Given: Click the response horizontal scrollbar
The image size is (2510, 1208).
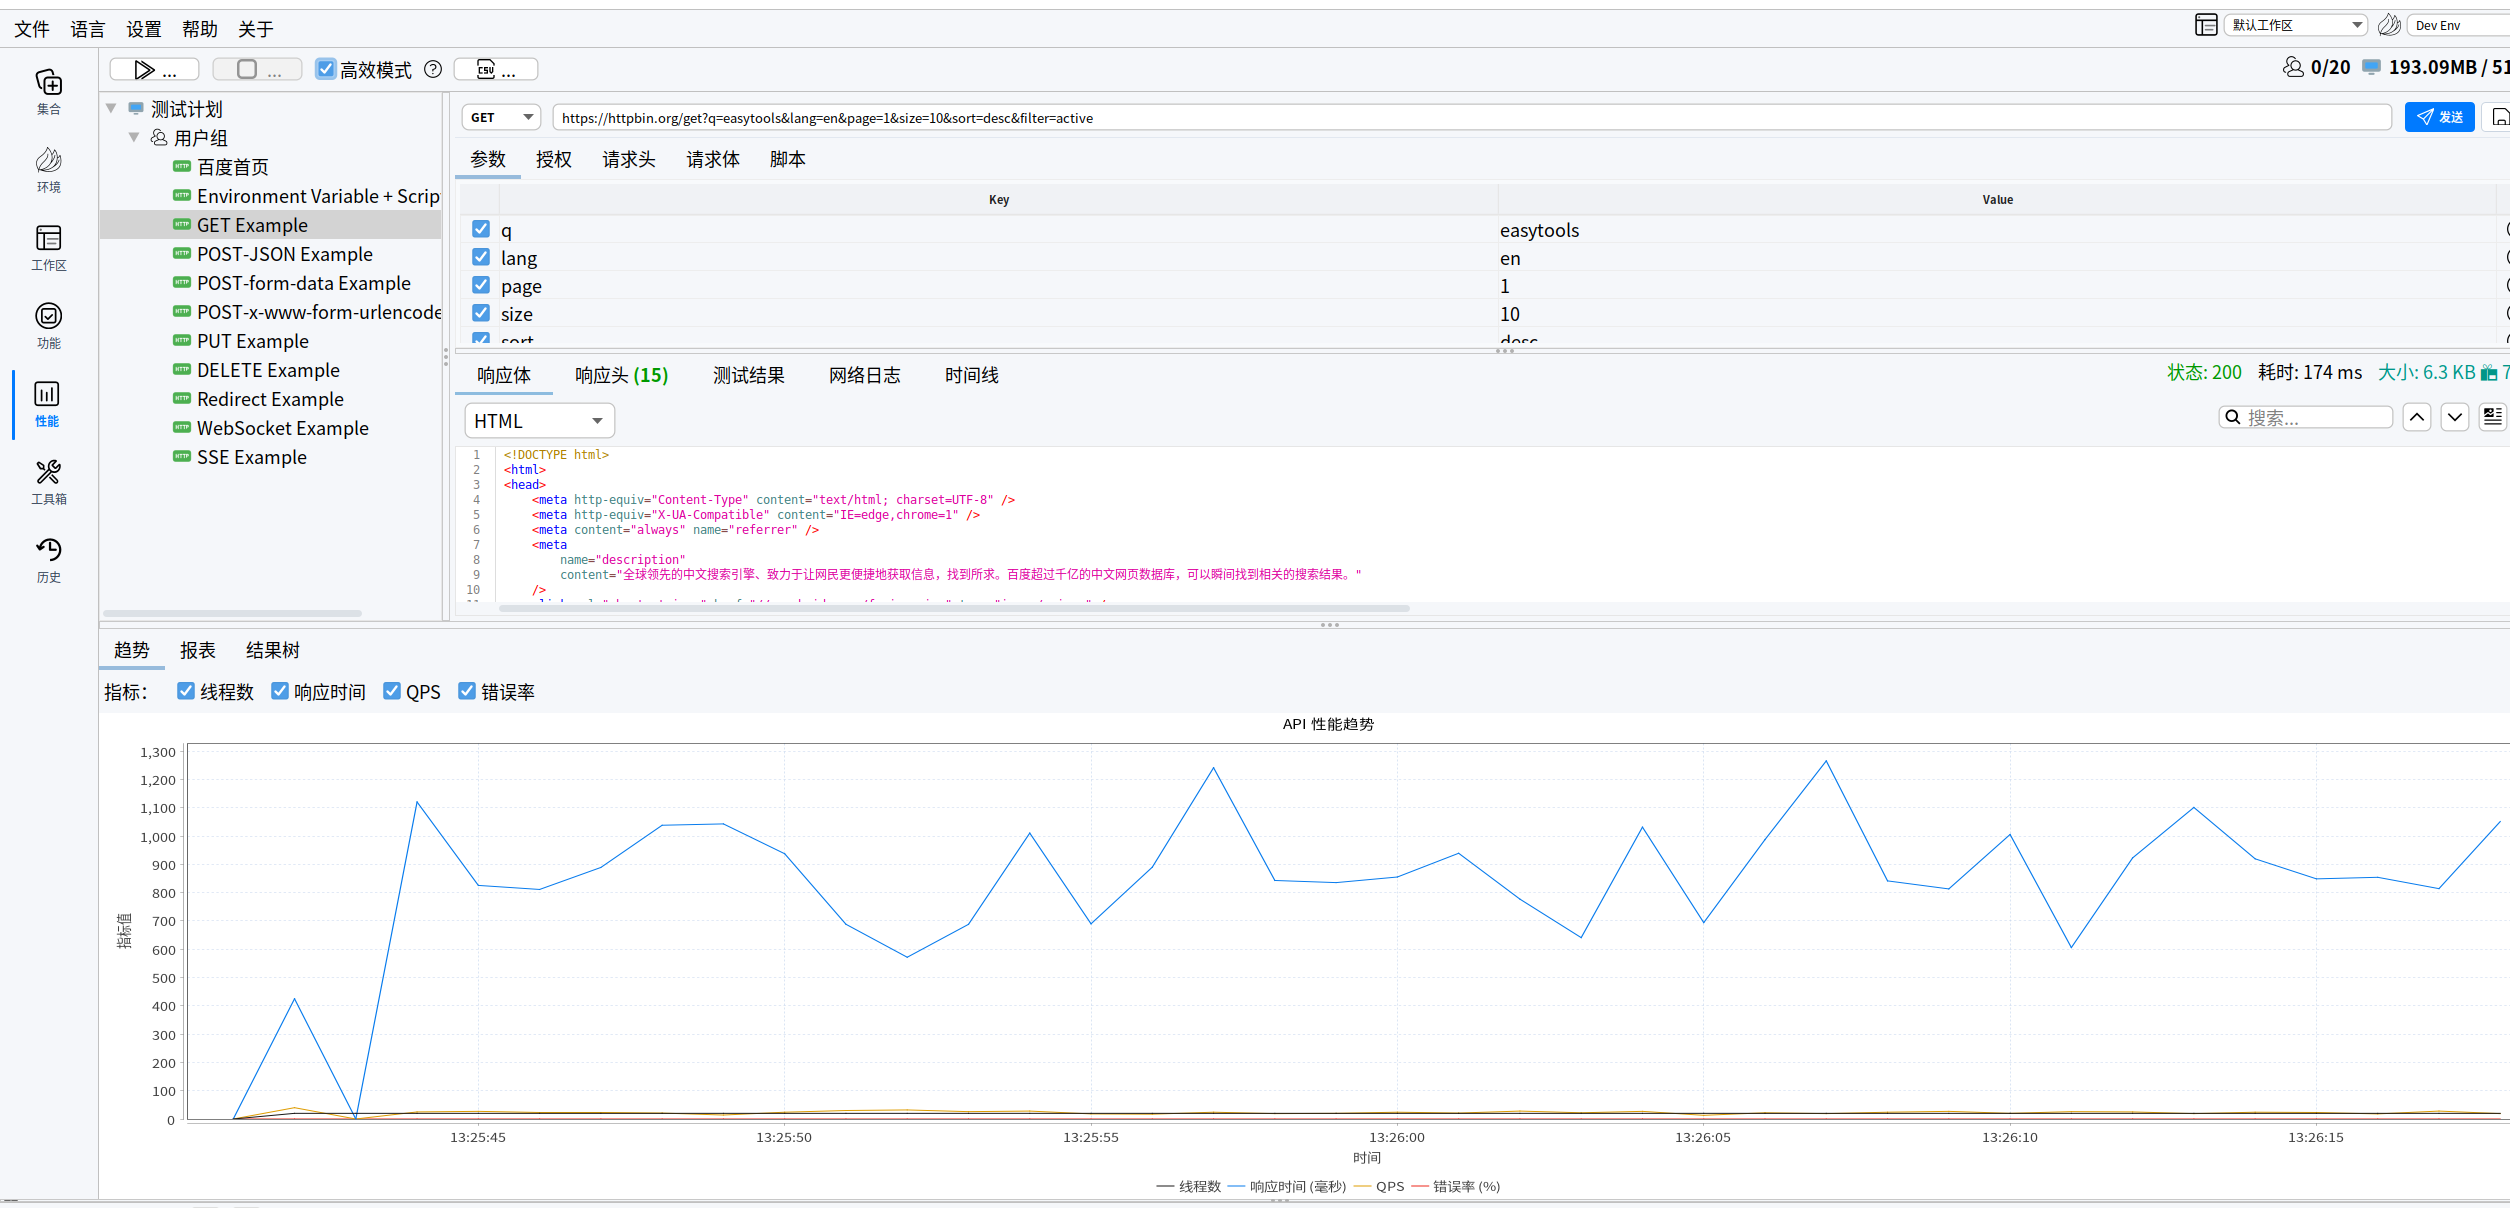Looking at the screenshot, I should (954, 608).
